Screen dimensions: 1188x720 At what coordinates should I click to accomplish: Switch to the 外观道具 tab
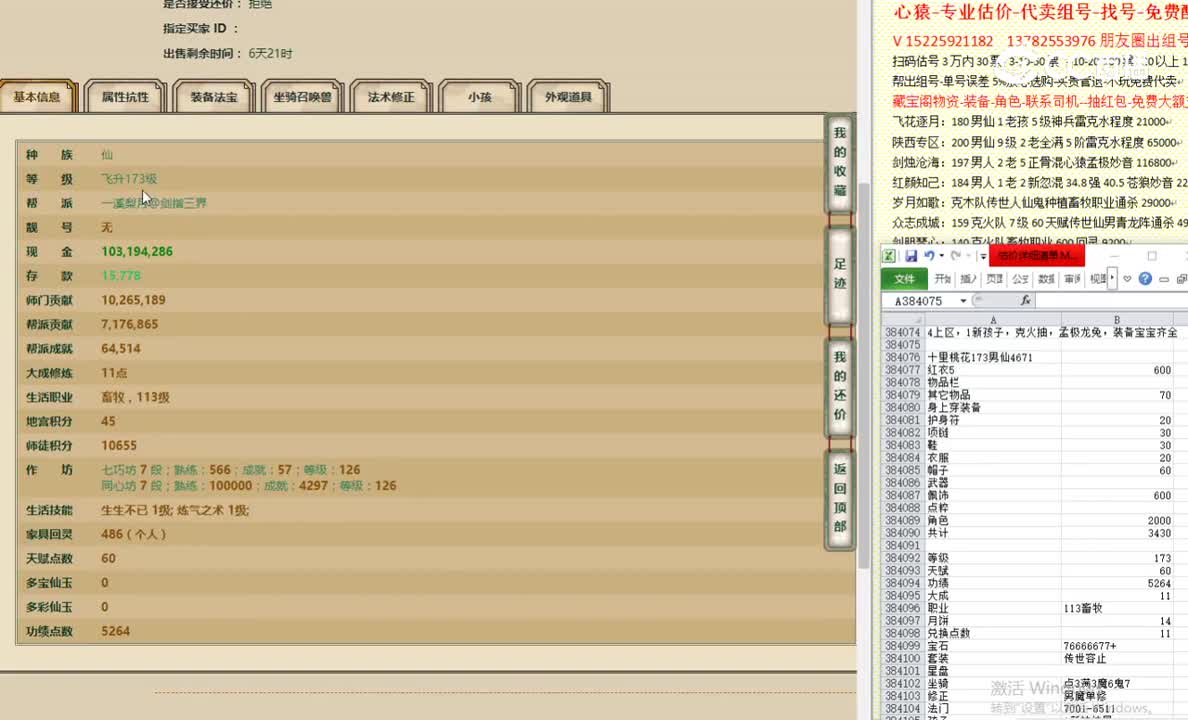[x=568, y=97]
